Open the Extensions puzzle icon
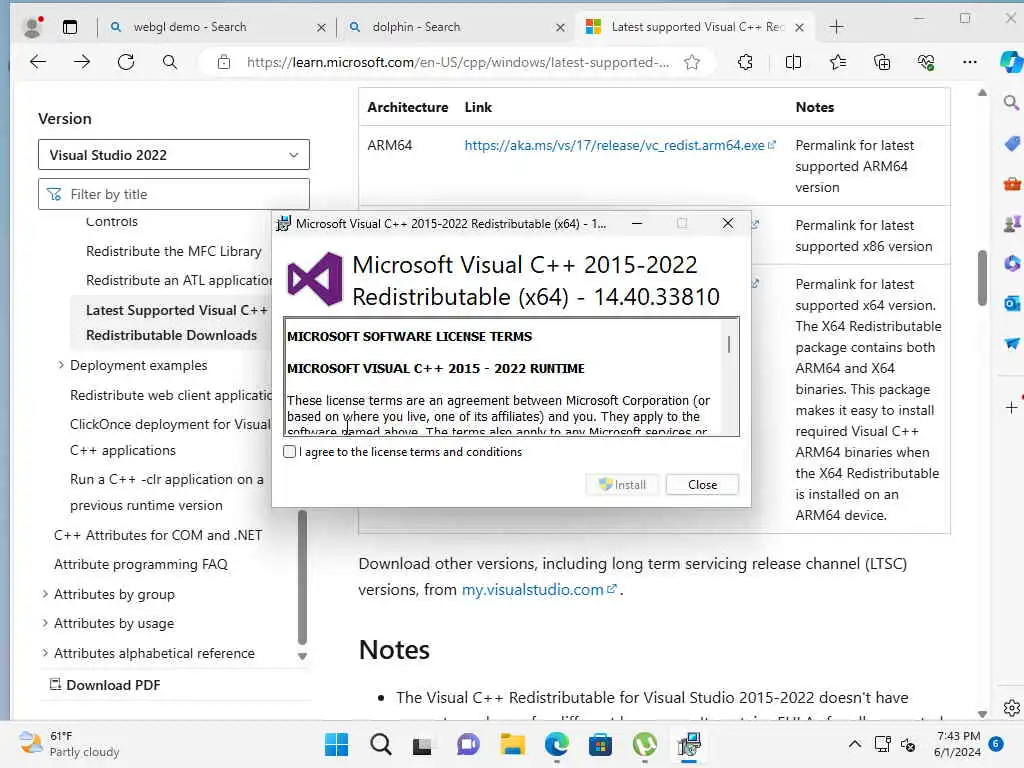Viewport: 1024px width, 768px height. click(745, 62)
